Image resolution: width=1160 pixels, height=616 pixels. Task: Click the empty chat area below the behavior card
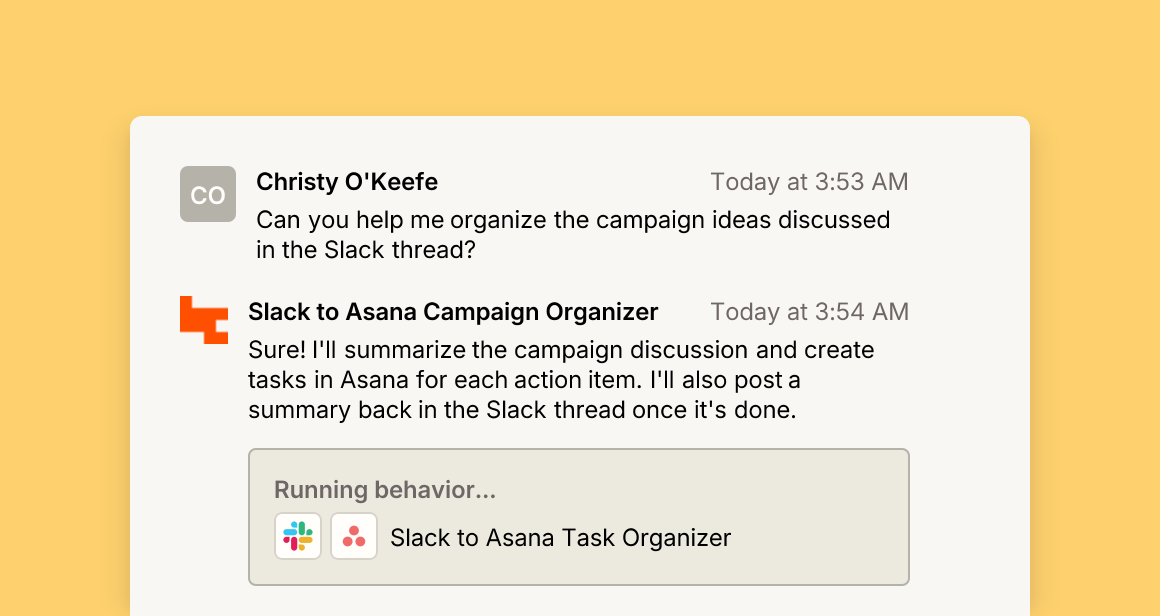[580, 602]
